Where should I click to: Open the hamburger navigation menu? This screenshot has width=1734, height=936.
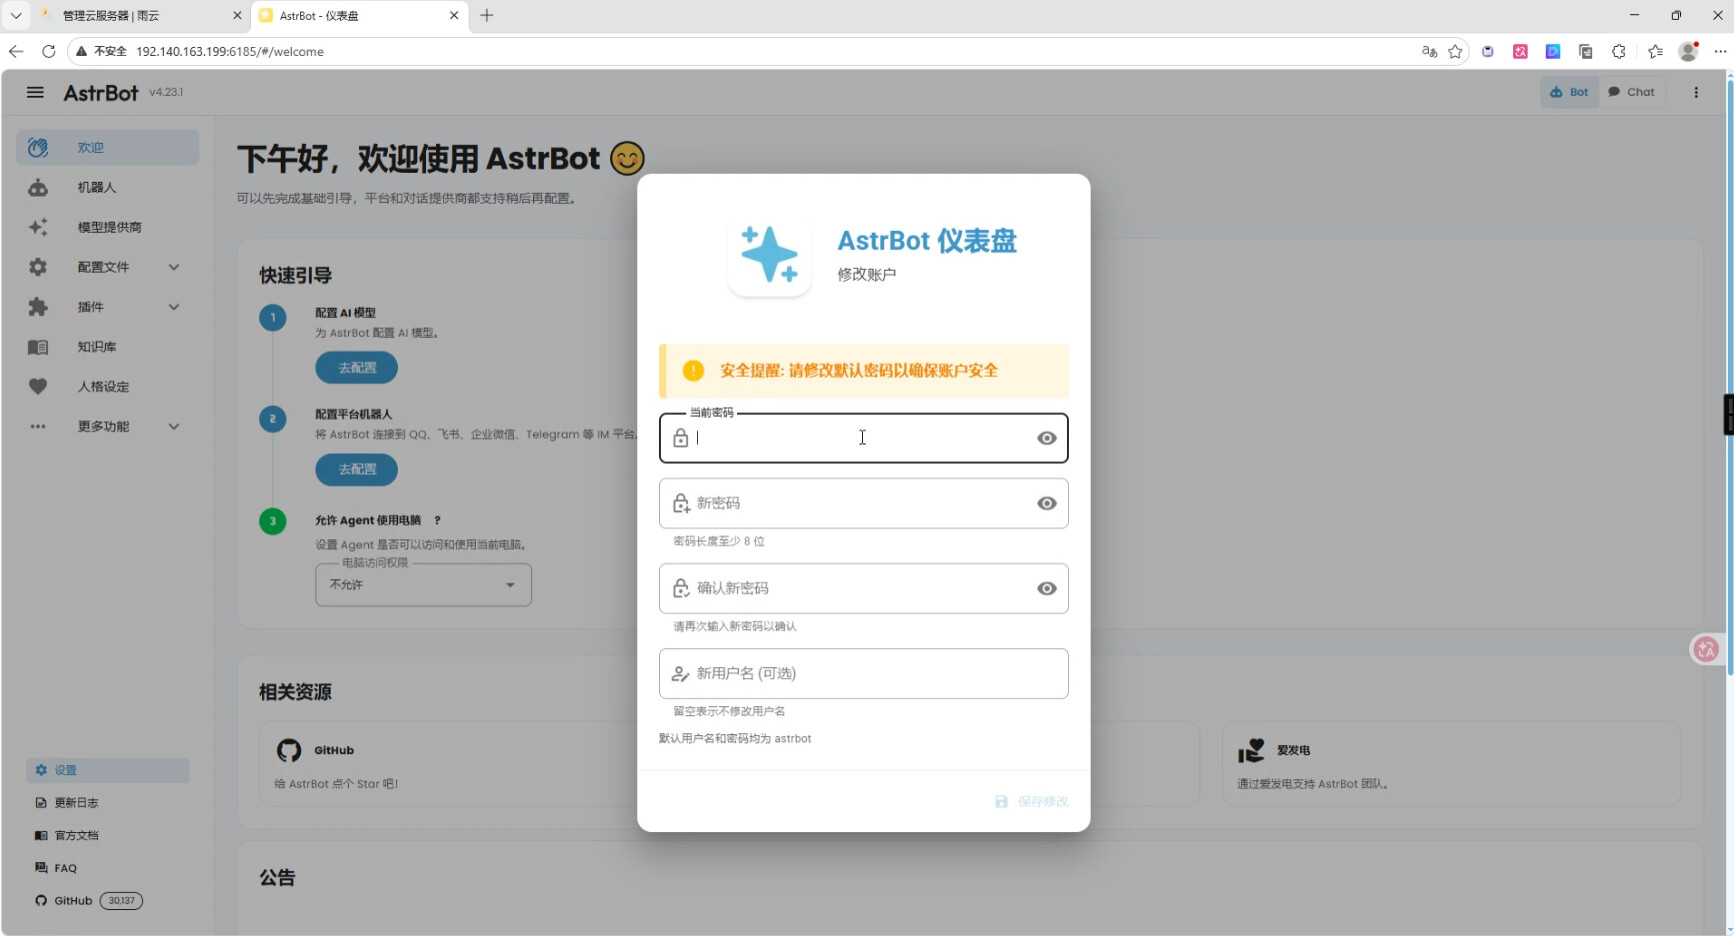(35, 92)
